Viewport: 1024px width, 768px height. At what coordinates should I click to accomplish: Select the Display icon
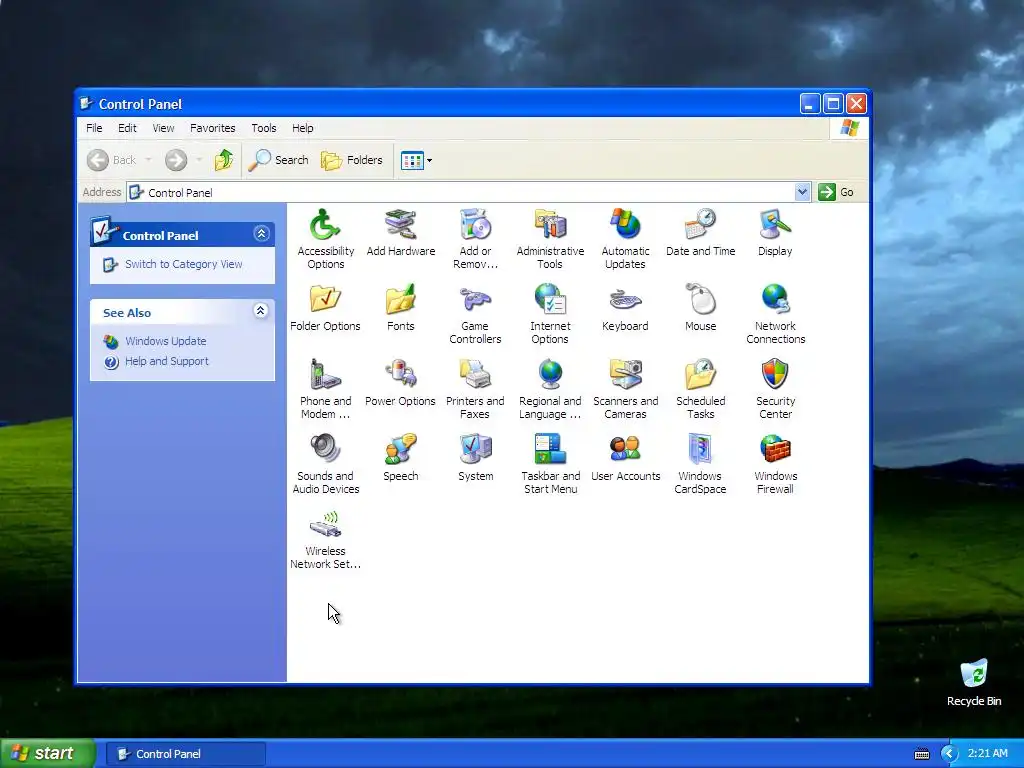click(775, 232)
